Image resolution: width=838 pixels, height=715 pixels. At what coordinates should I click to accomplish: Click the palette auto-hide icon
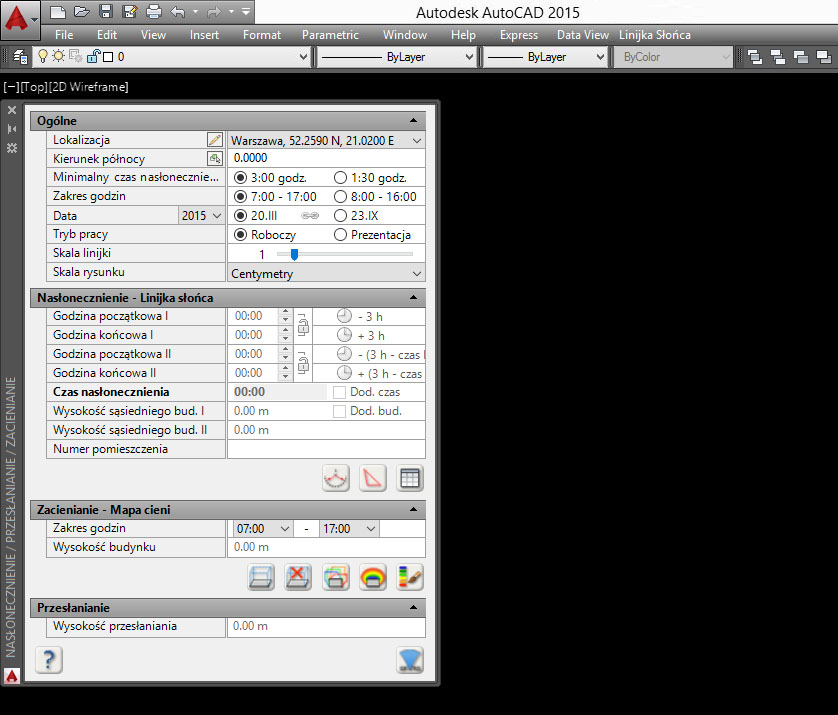coord(12,129)
